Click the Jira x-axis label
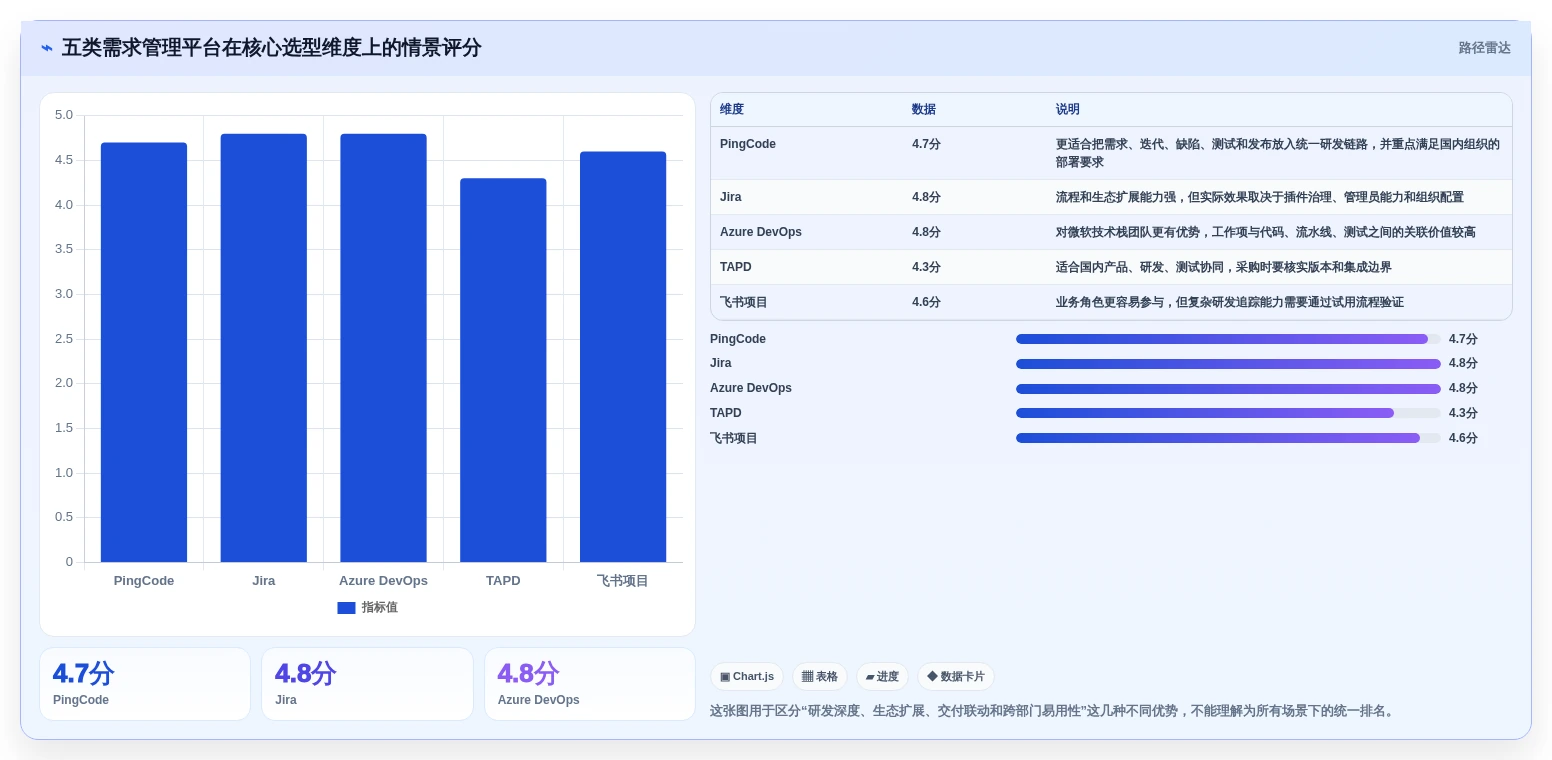 pos(264,581)
